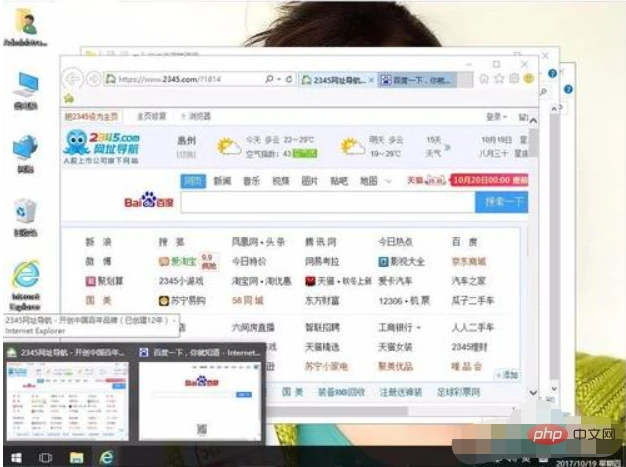Select the 视频 search tab
Image resolution: width=626 pixels, height=467 pixels.
point(281,181)
